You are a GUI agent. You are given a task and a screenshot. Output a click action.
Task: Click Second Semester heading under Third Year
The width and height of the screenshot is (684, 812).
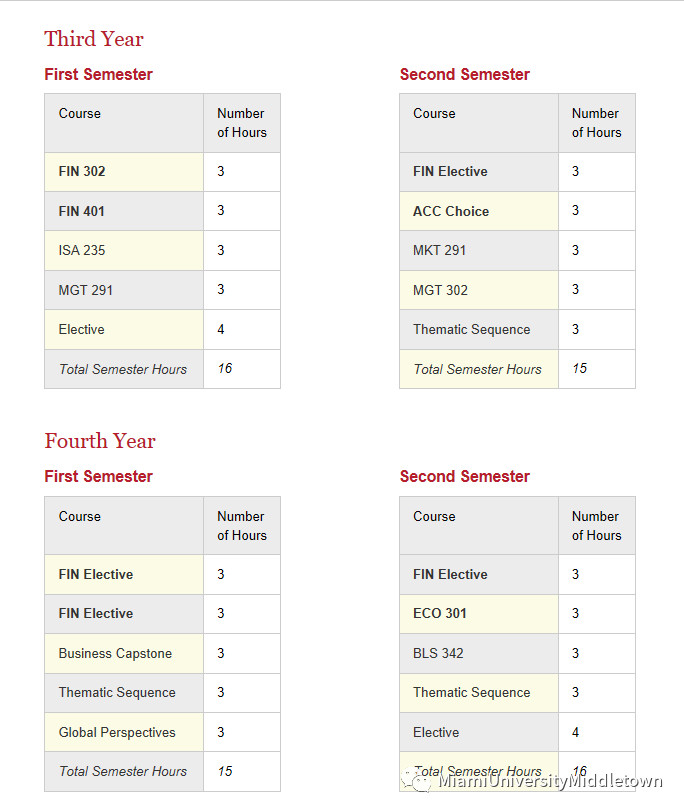[465, 74]
